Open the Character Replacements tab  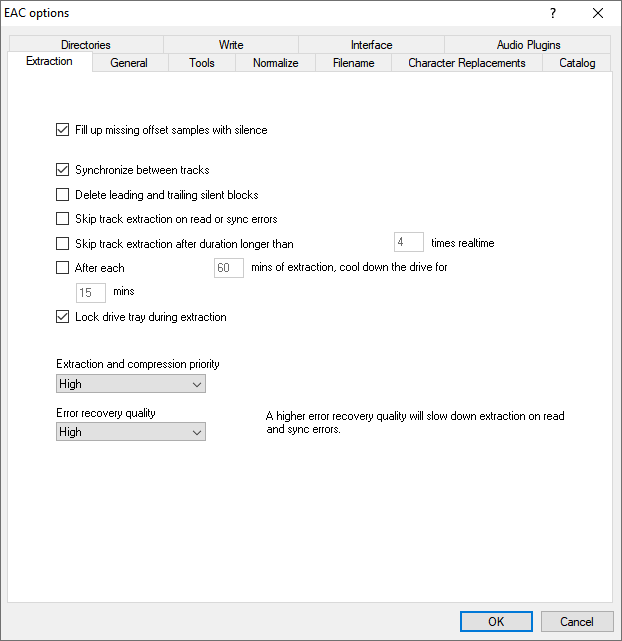point(466,63)
